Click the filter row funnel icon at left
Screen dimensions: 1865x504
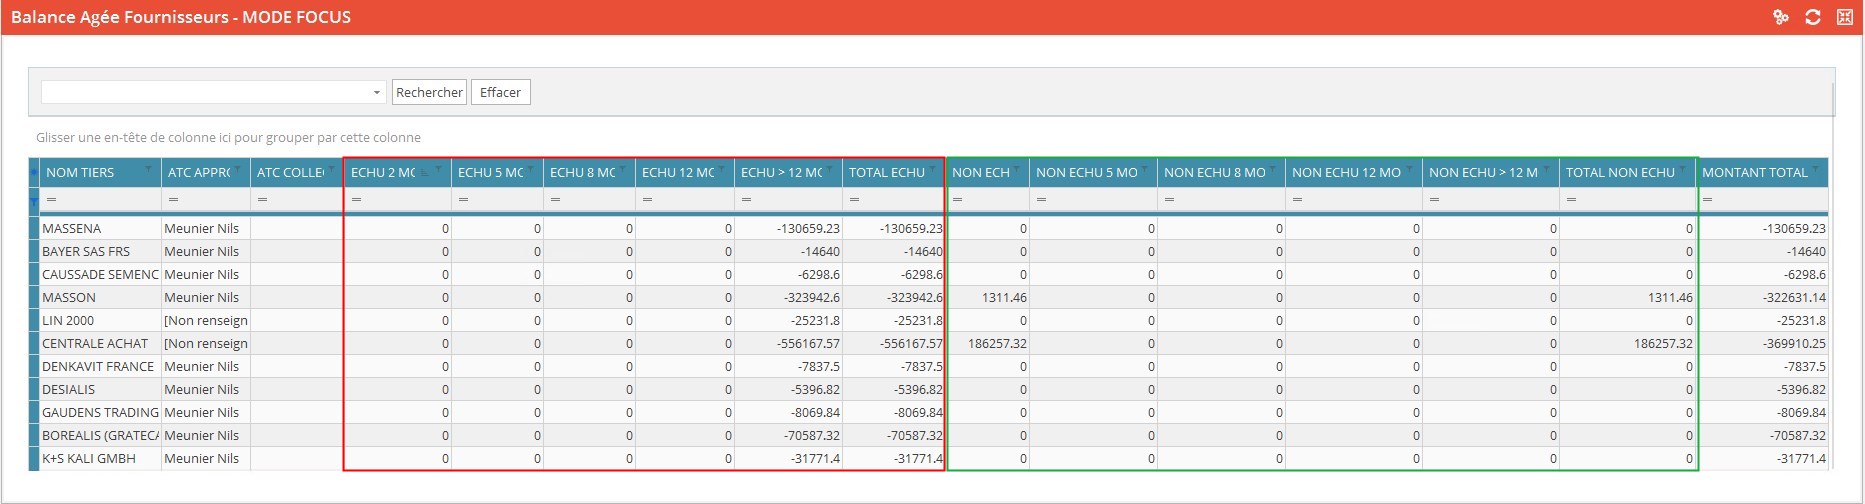point(34,201)
